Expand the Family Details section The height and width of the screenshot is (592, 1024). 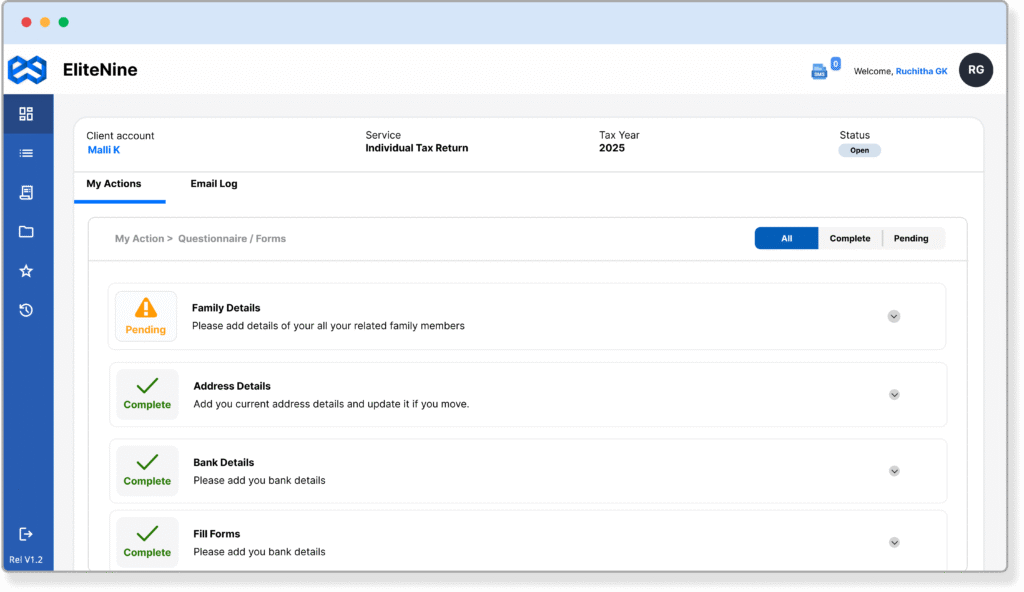(894, 316)
